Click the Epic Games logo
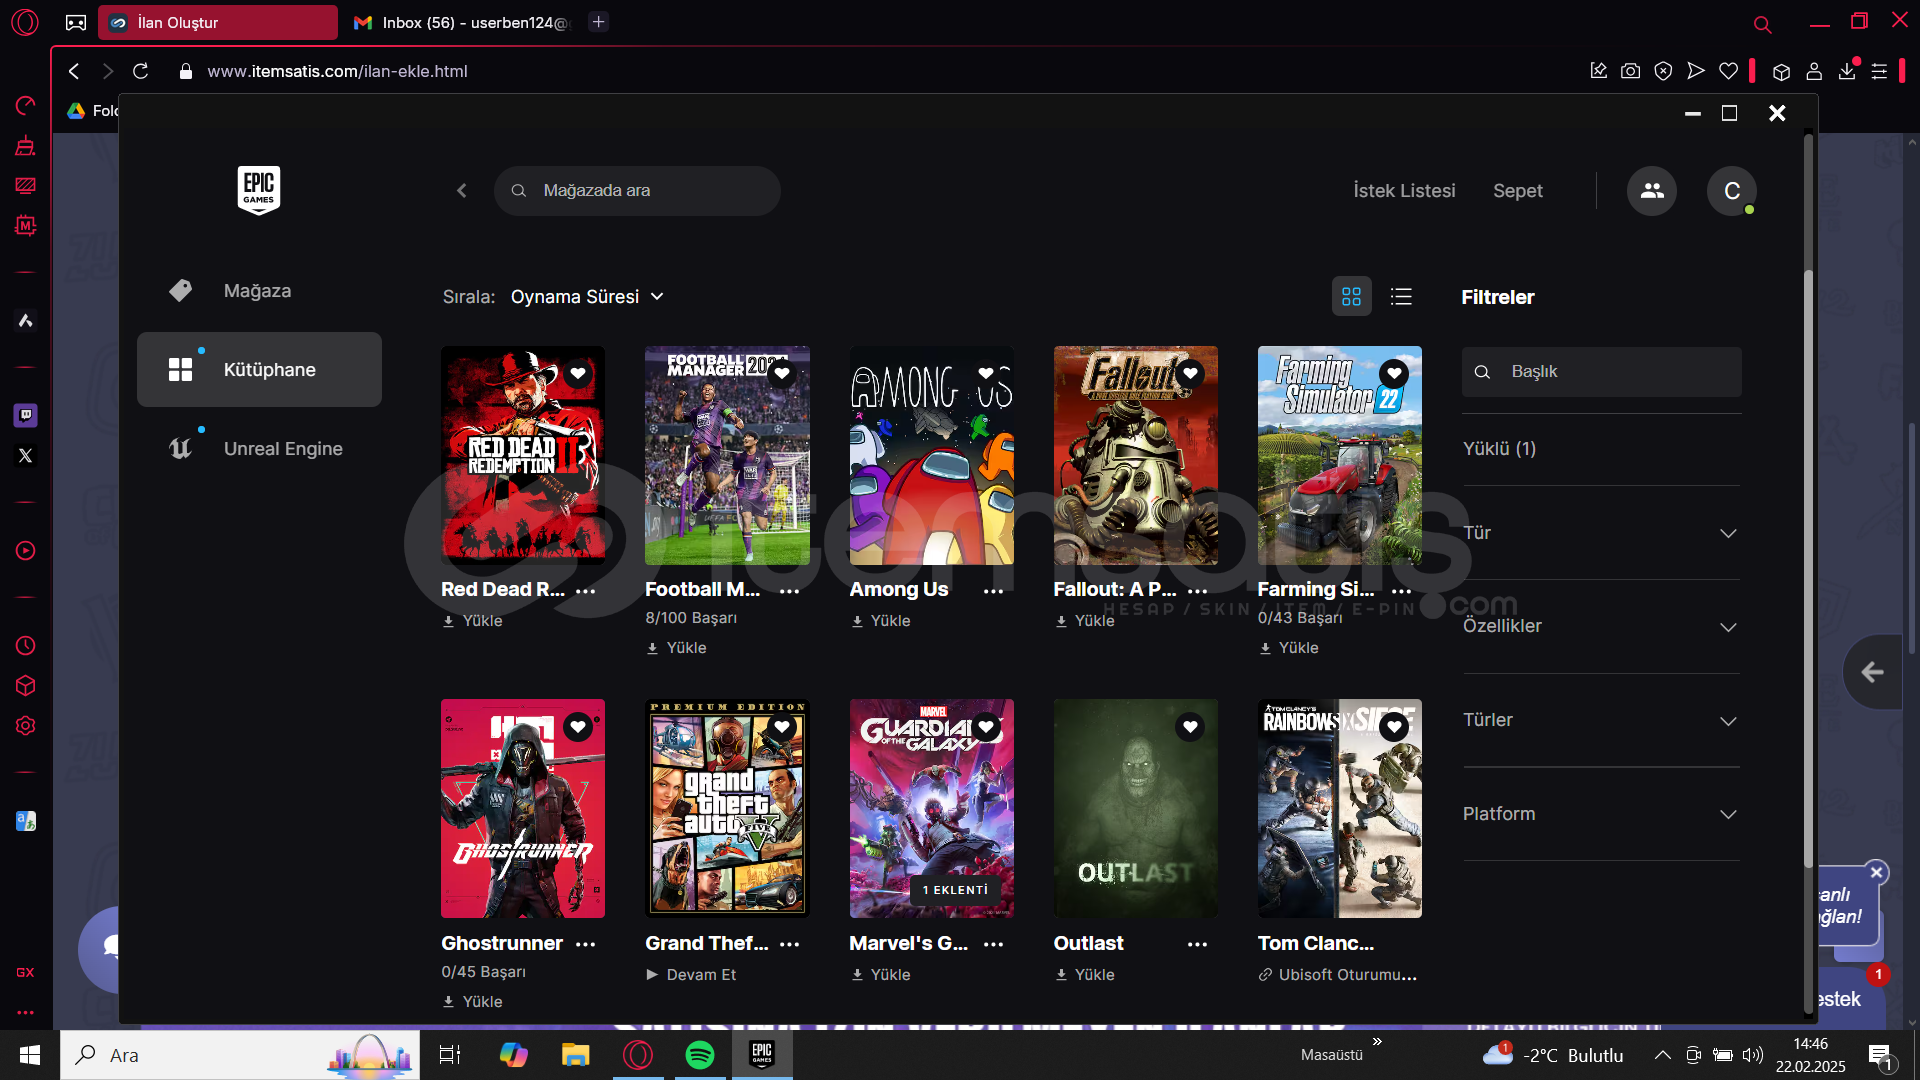 pos(258,190)
